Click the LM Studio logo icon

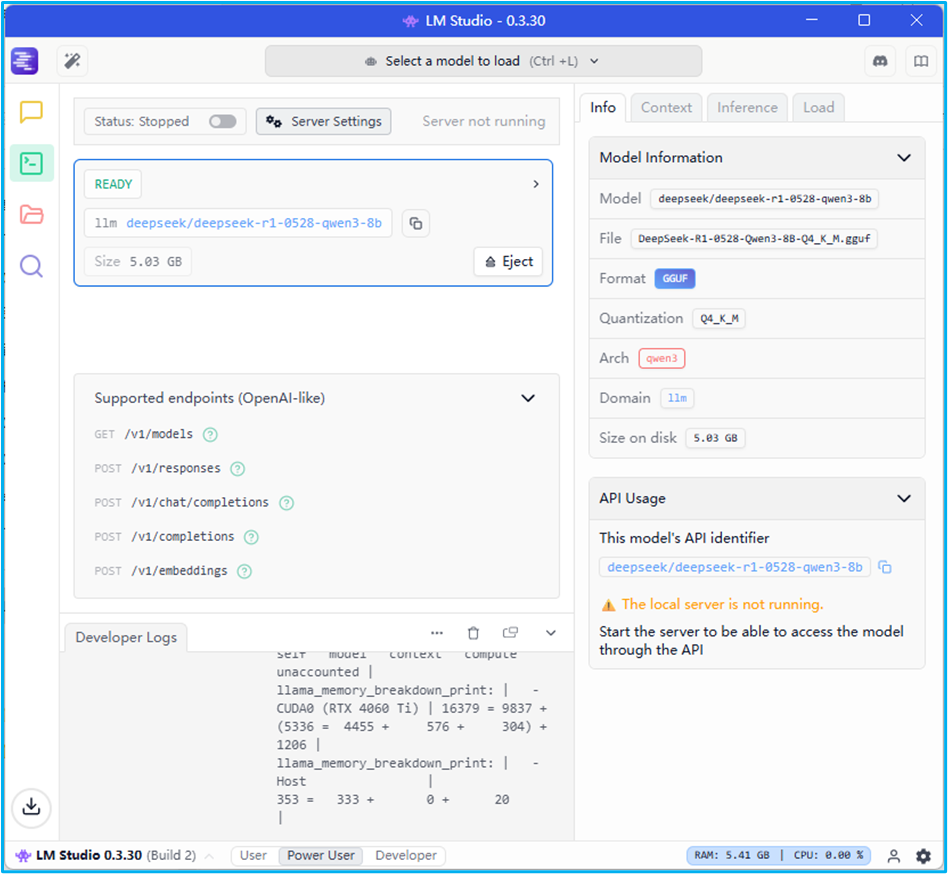(x=25, y=61)
